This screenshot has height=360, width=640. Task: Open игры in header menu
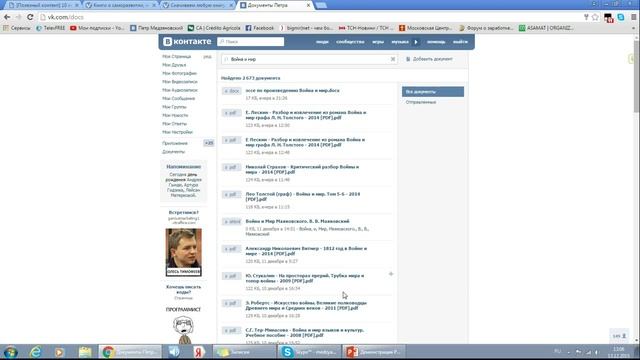(378, 42)
